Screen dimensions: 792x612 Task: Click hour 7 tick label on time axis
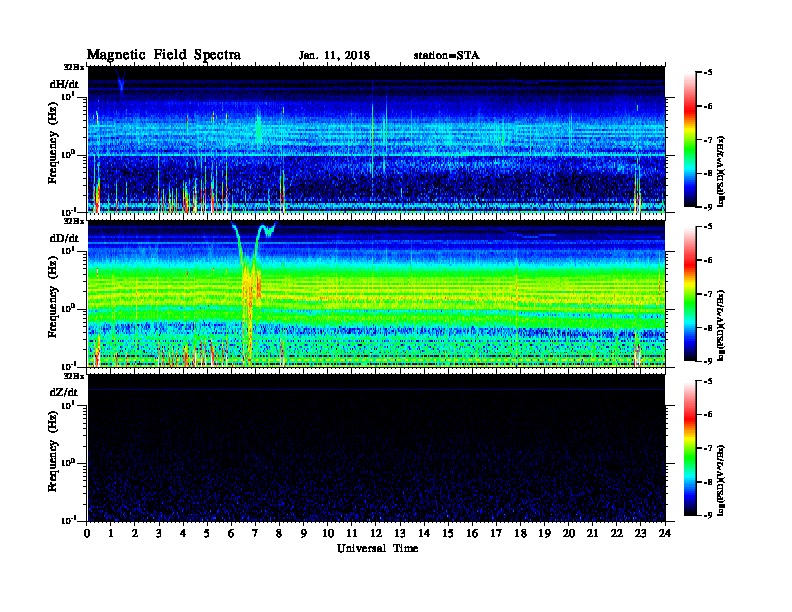click(255, 534)
